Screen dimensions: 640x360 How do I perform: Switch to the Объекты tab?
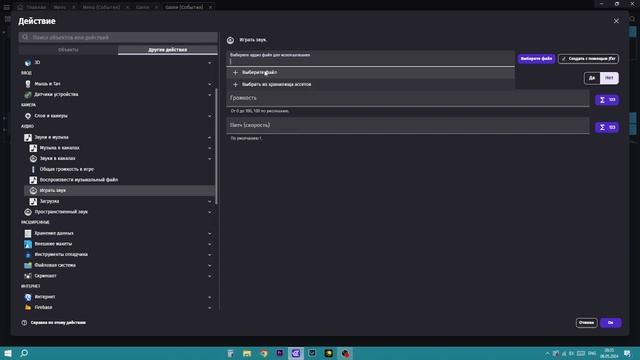68,50
